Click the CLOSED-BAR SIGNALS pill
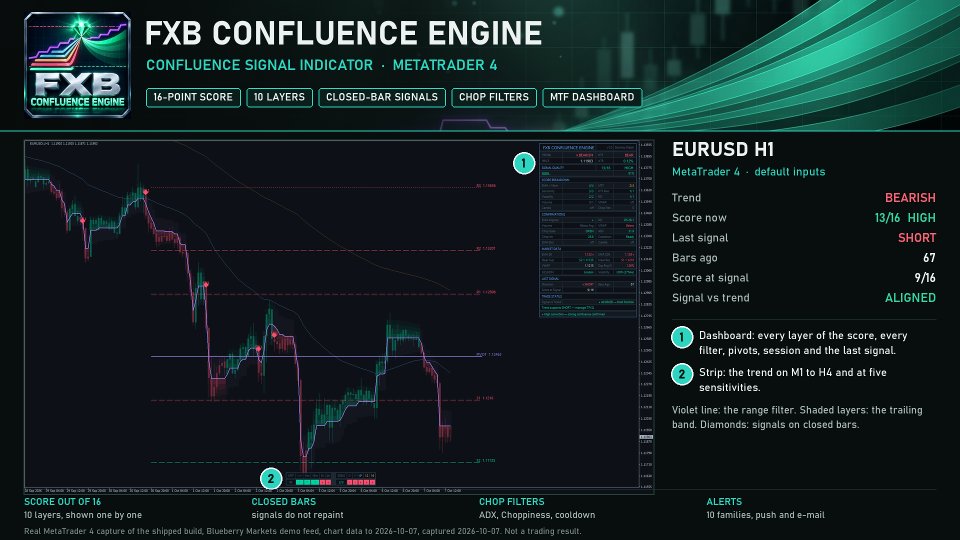960x540 pixels. 381,97
